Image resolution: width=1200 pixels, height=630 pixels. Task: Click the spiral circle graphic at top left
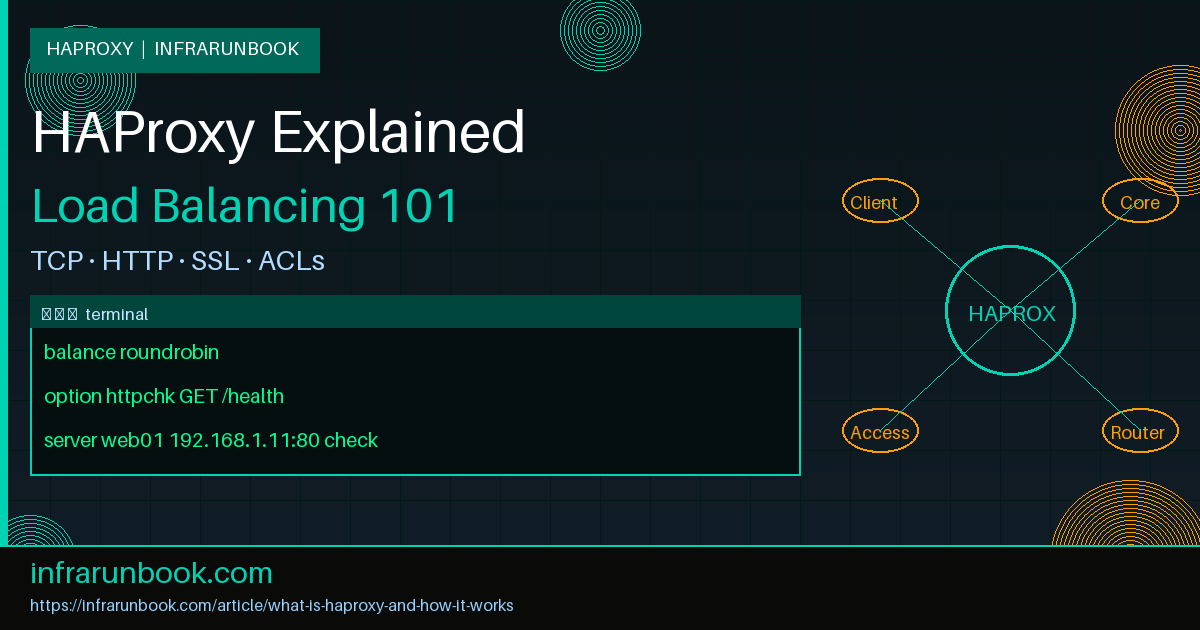(80, 80)
